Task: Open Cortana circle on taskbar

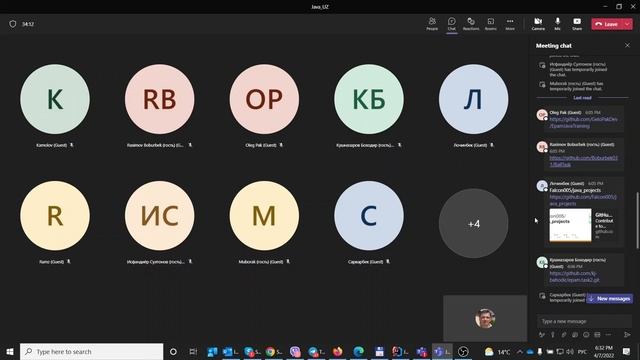Action: pyautogui.click(x=173, y=351)
